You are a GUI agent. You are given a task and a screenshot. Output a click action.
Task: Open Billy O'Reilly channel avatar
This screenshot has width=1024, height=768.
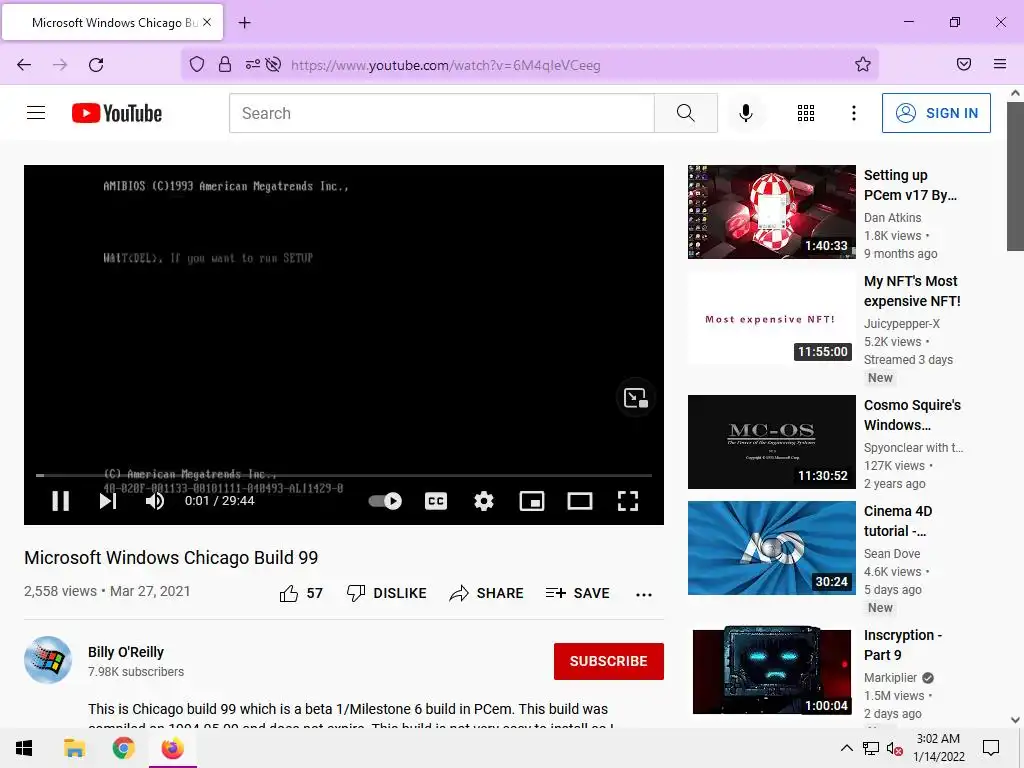point(48,660)
